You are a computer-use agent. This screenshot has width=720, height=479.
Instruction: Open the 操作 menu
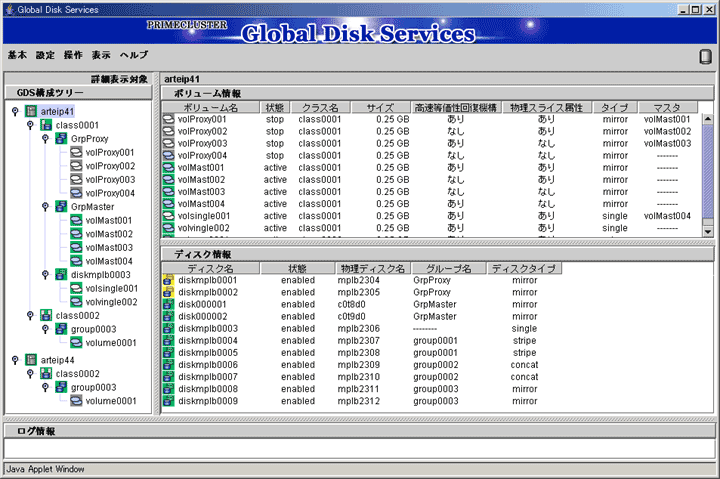(73, 55)
